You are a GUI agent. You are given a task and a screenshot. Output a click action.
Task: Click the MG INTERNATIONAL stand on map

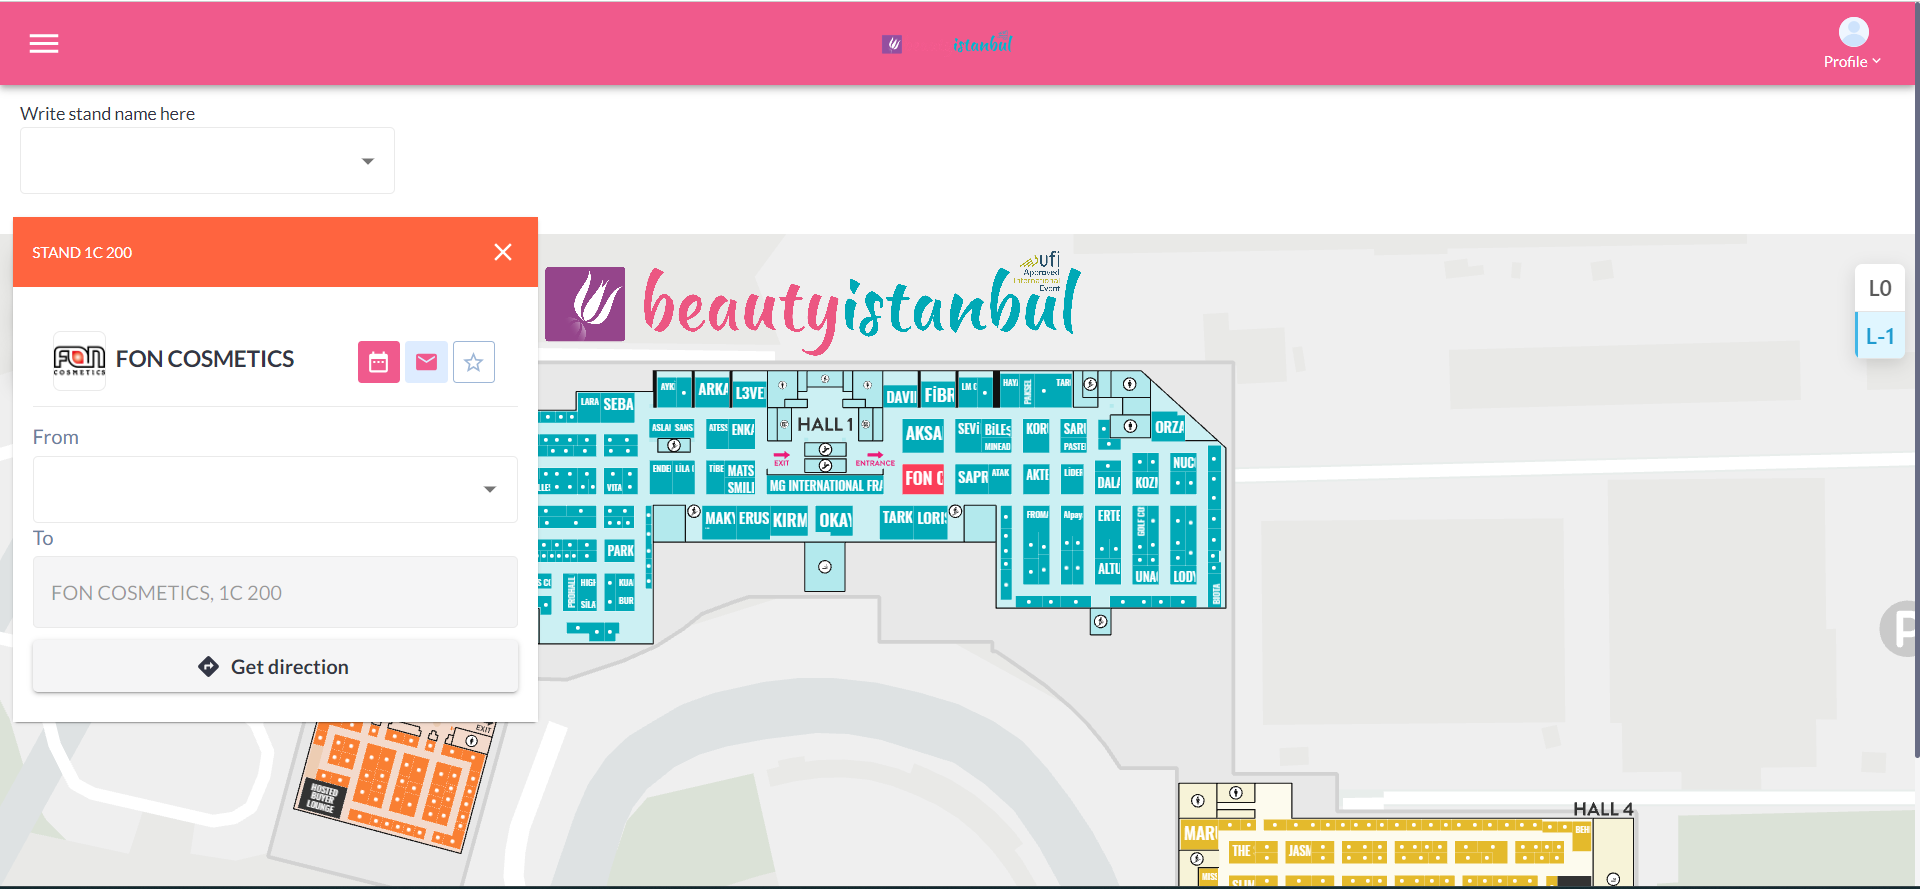click(x=825, y=486)
